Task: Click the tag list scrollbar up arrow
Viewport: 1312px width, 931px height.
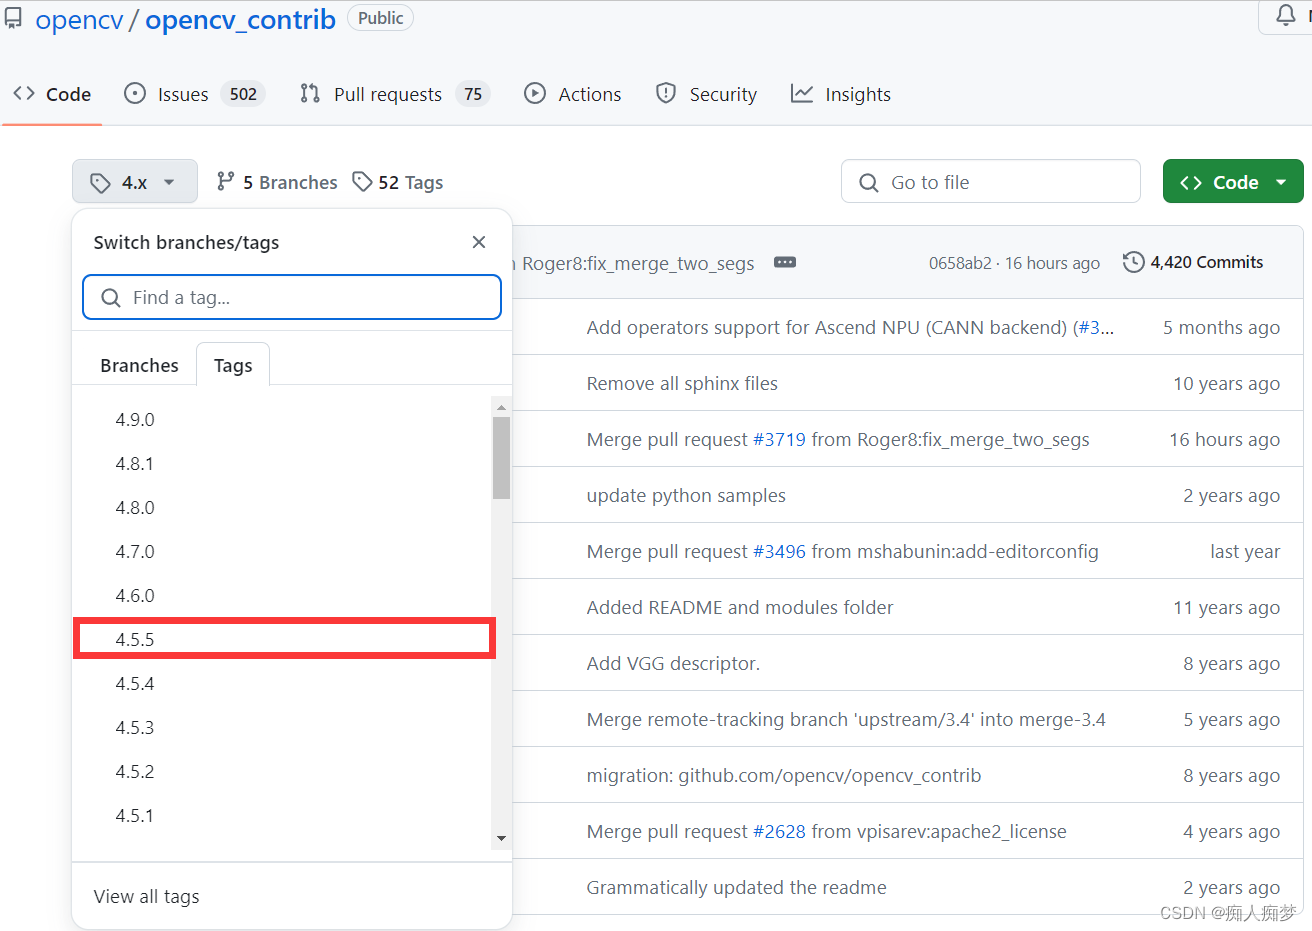Action: pos(501,407)
